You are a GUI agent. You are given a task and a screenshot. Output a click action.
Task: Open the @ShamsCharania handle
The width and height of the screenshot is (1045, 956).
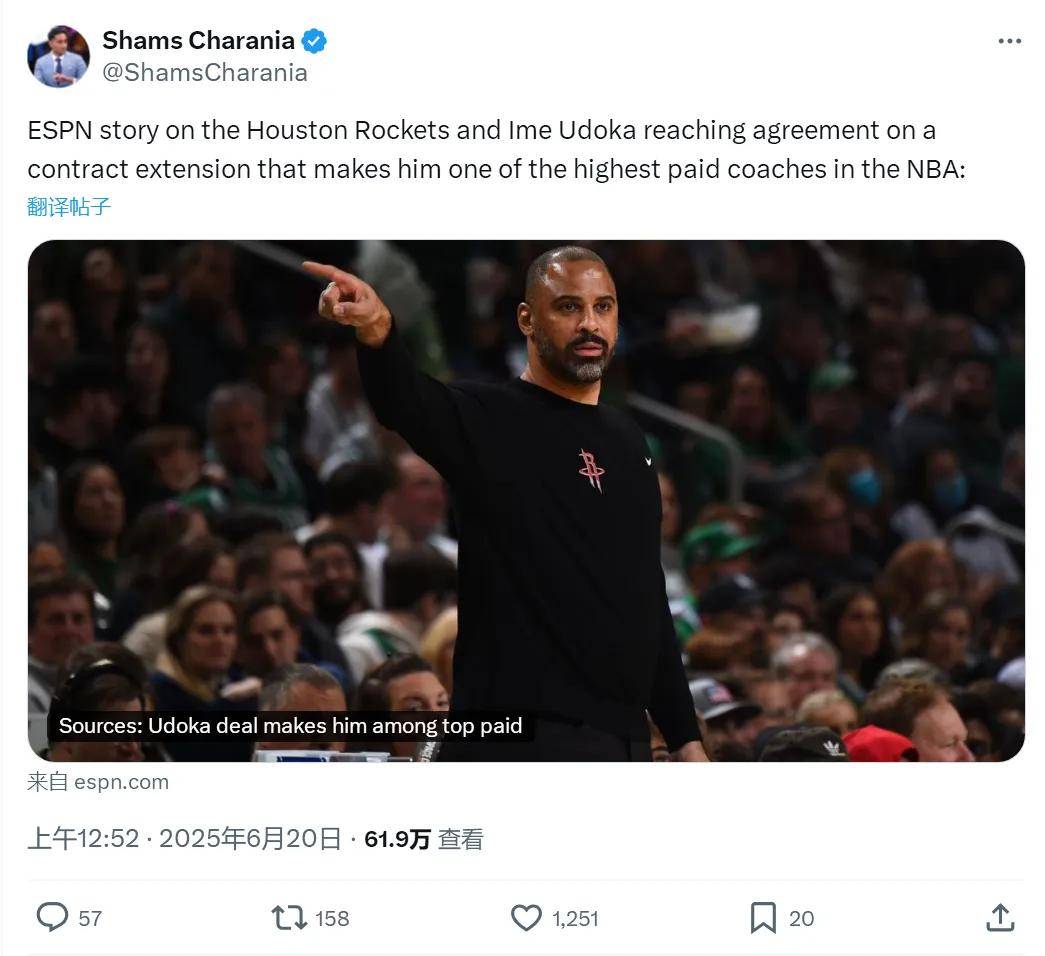click(205, 73)
